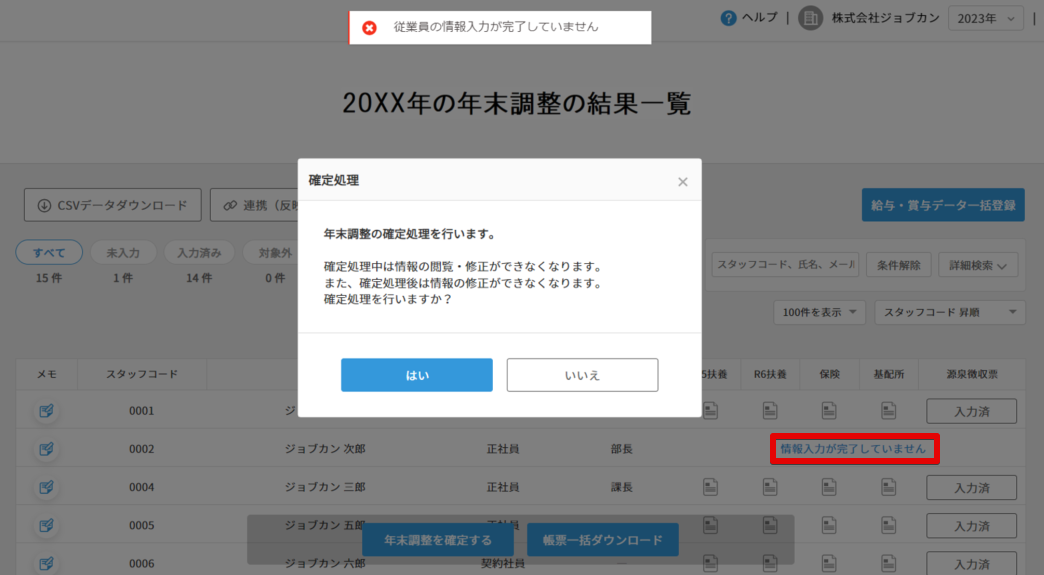Expand the 詳細検索 options
The height and width of the screenshot is (575, 1044).
pos(978,264)
